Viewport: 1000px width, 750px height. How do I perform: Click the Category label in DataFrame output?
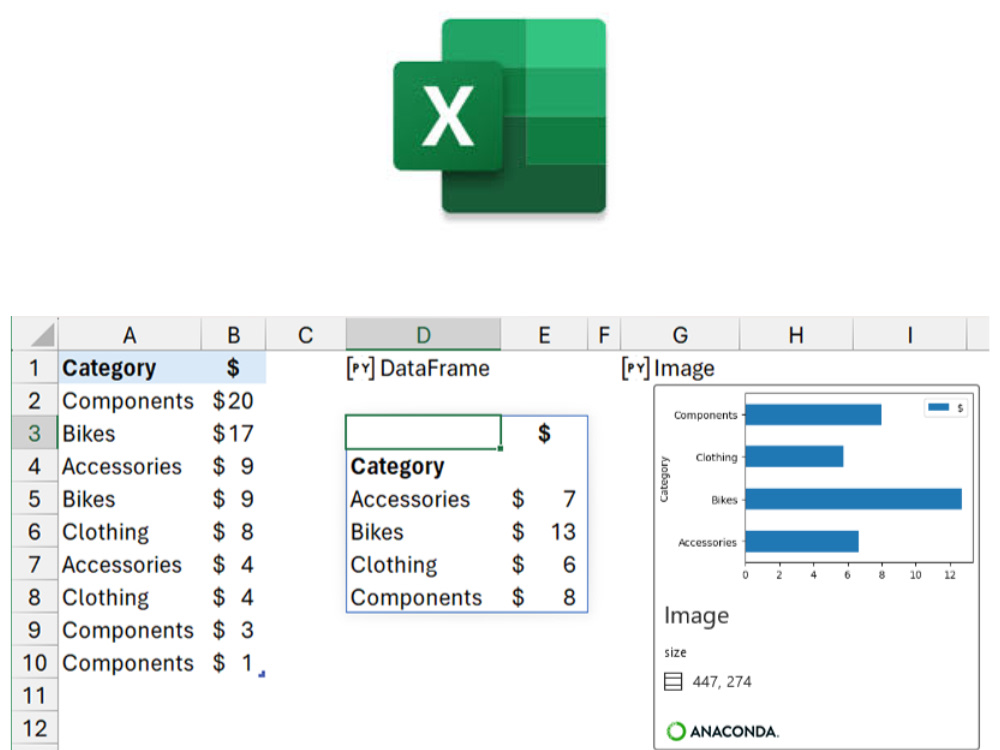[x=423, y=466]
